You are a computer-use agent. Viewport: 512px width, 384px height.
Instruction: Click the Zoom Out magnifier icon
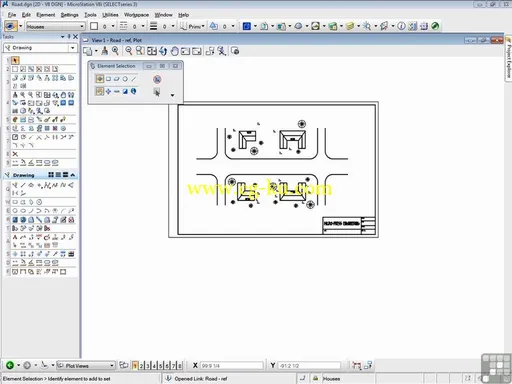coord(128,51)
